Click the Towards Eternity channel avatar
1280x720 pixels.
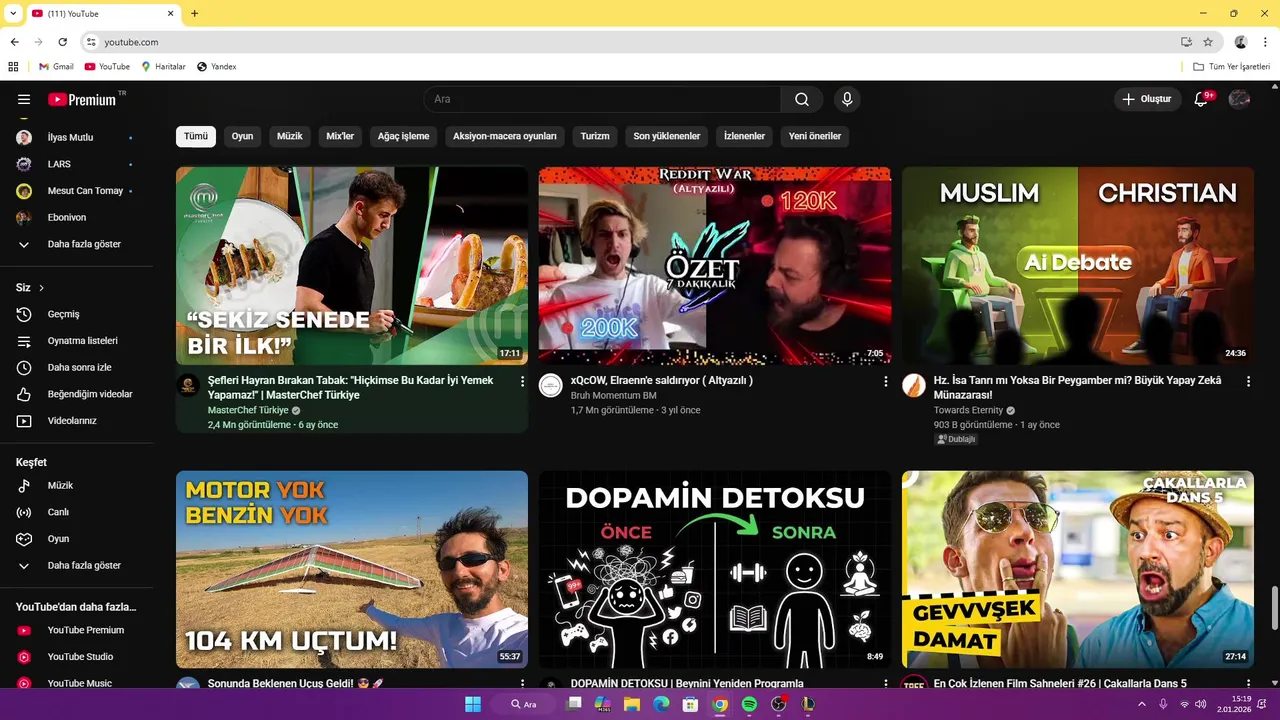914,386
